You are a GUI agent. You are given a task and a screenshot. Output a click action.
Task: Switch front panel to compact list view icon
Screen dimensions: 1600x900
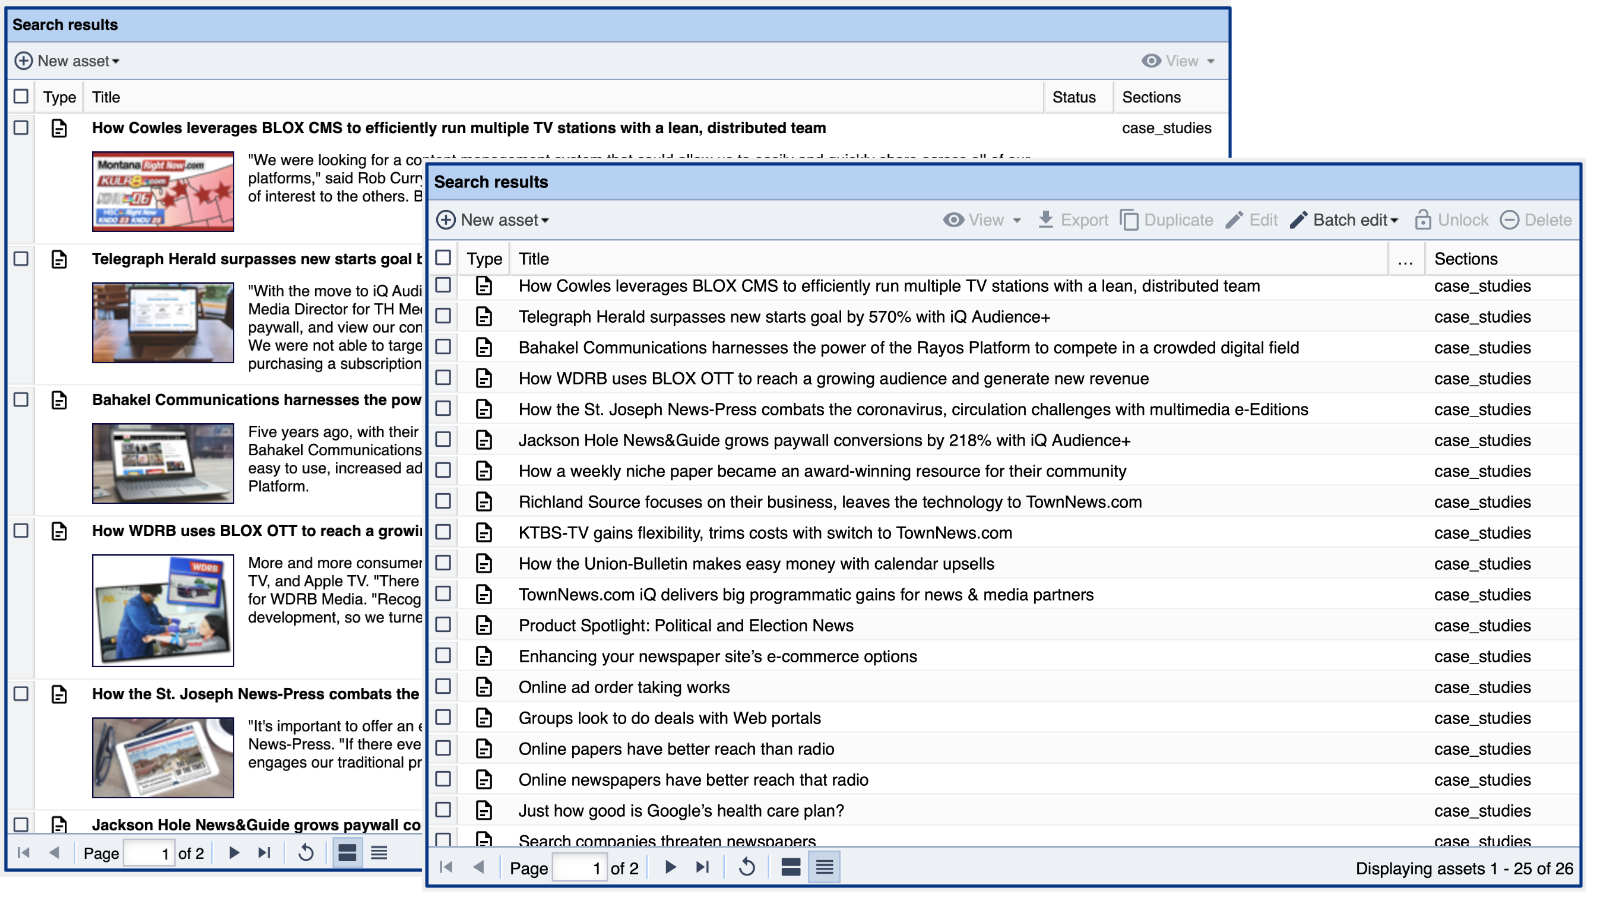824,867
